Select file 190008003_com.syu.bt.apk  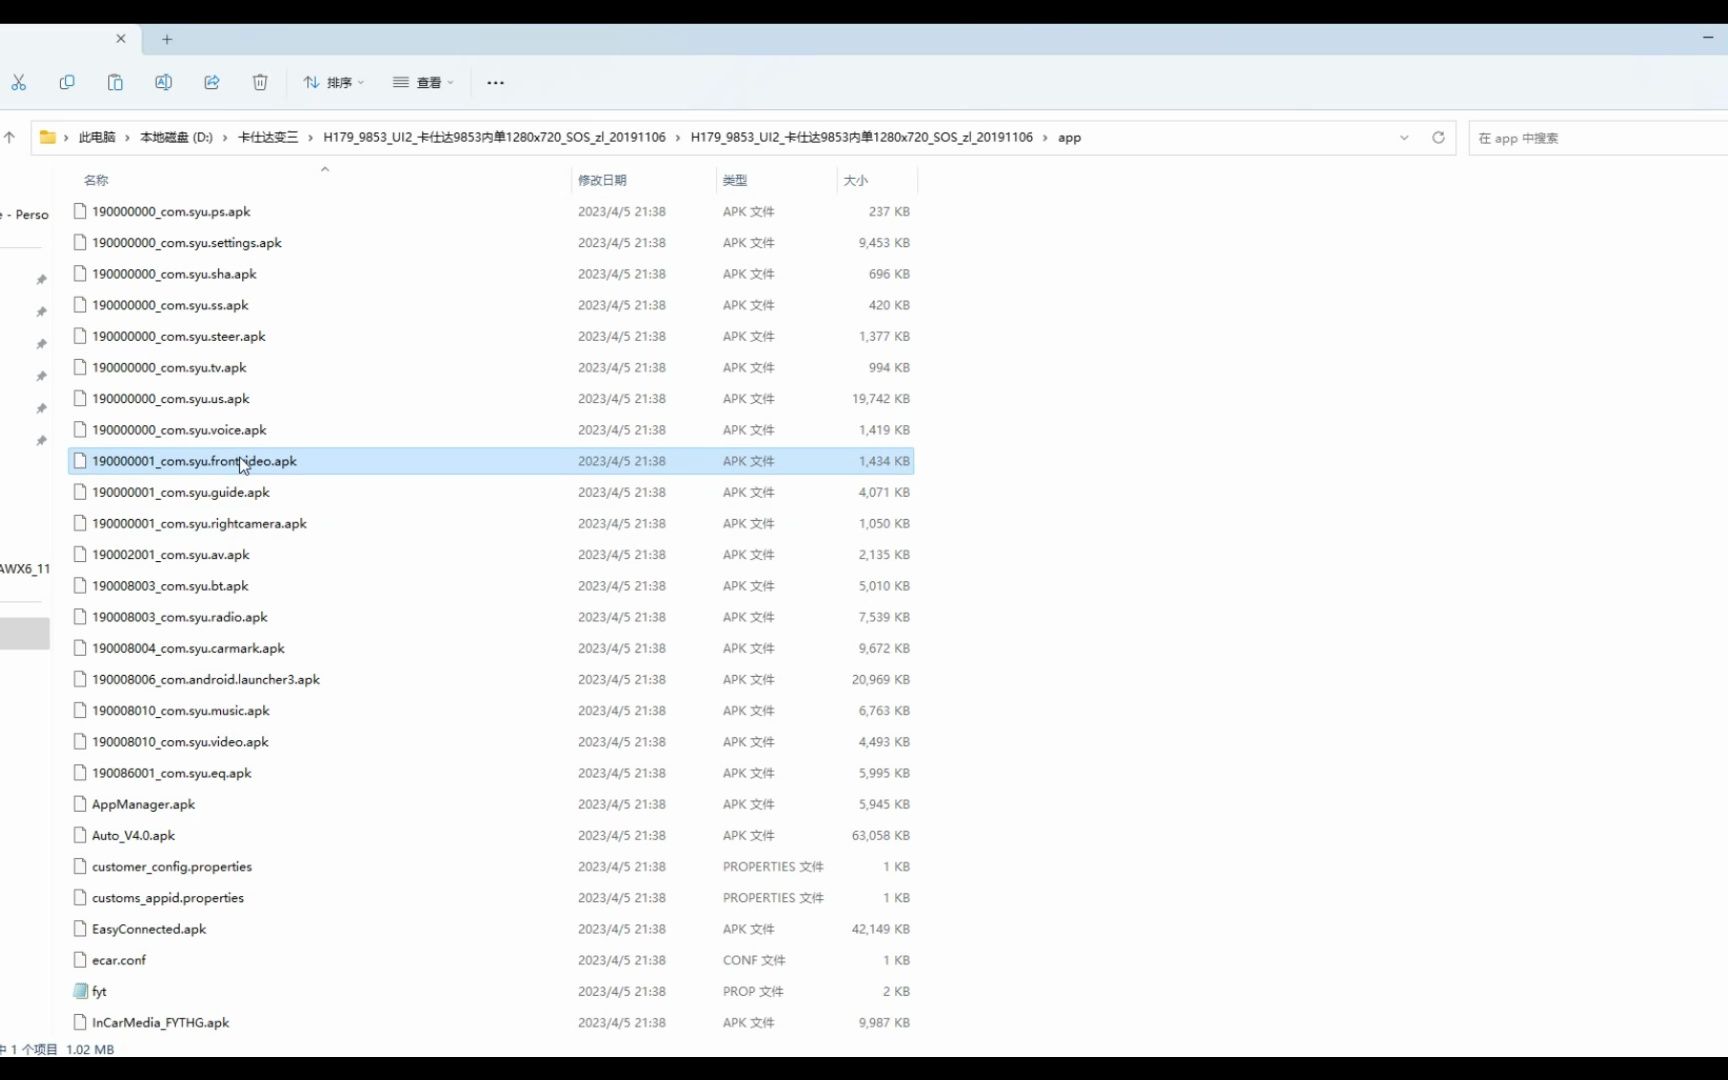tap(491, 585)
